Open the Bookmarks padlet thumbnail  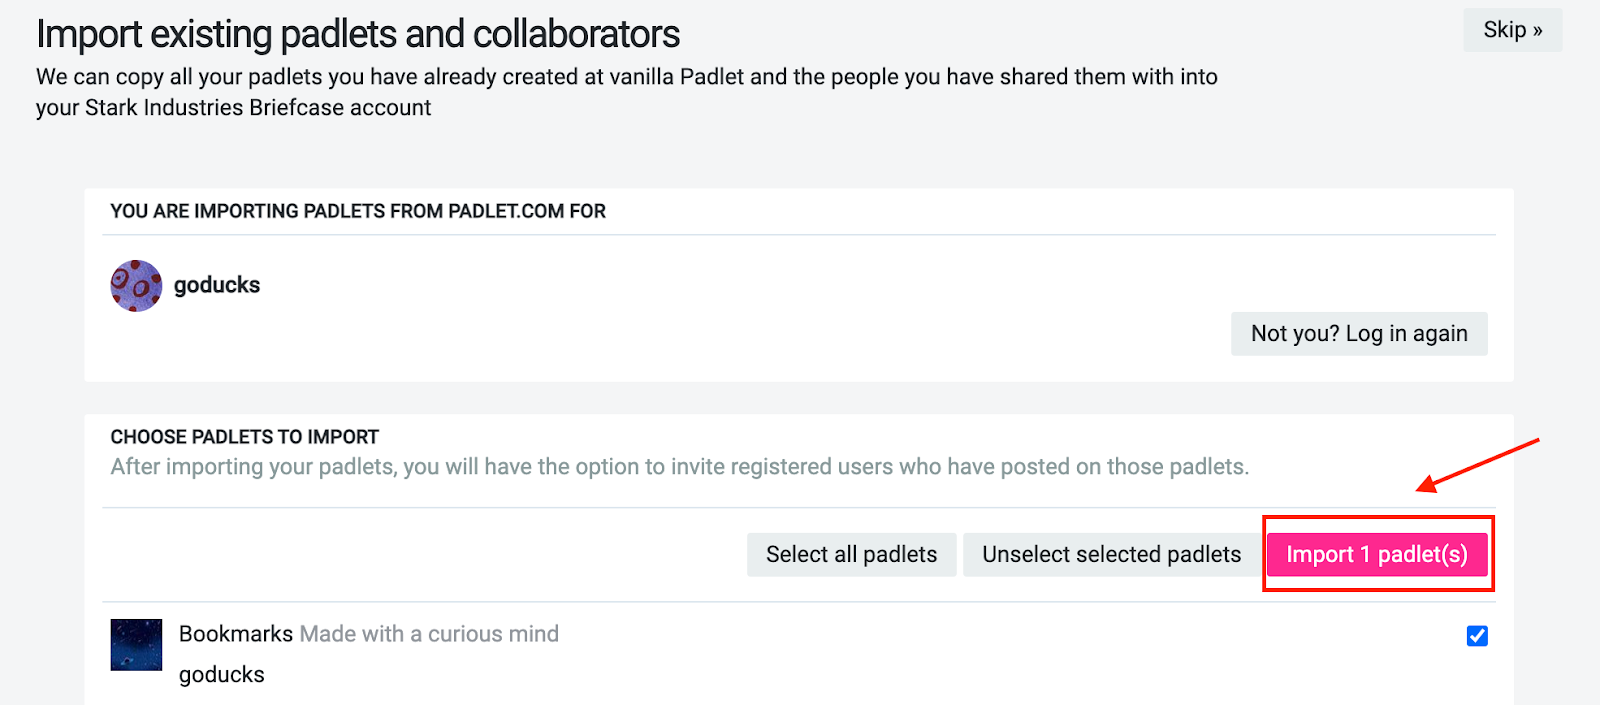coord(136,645)
